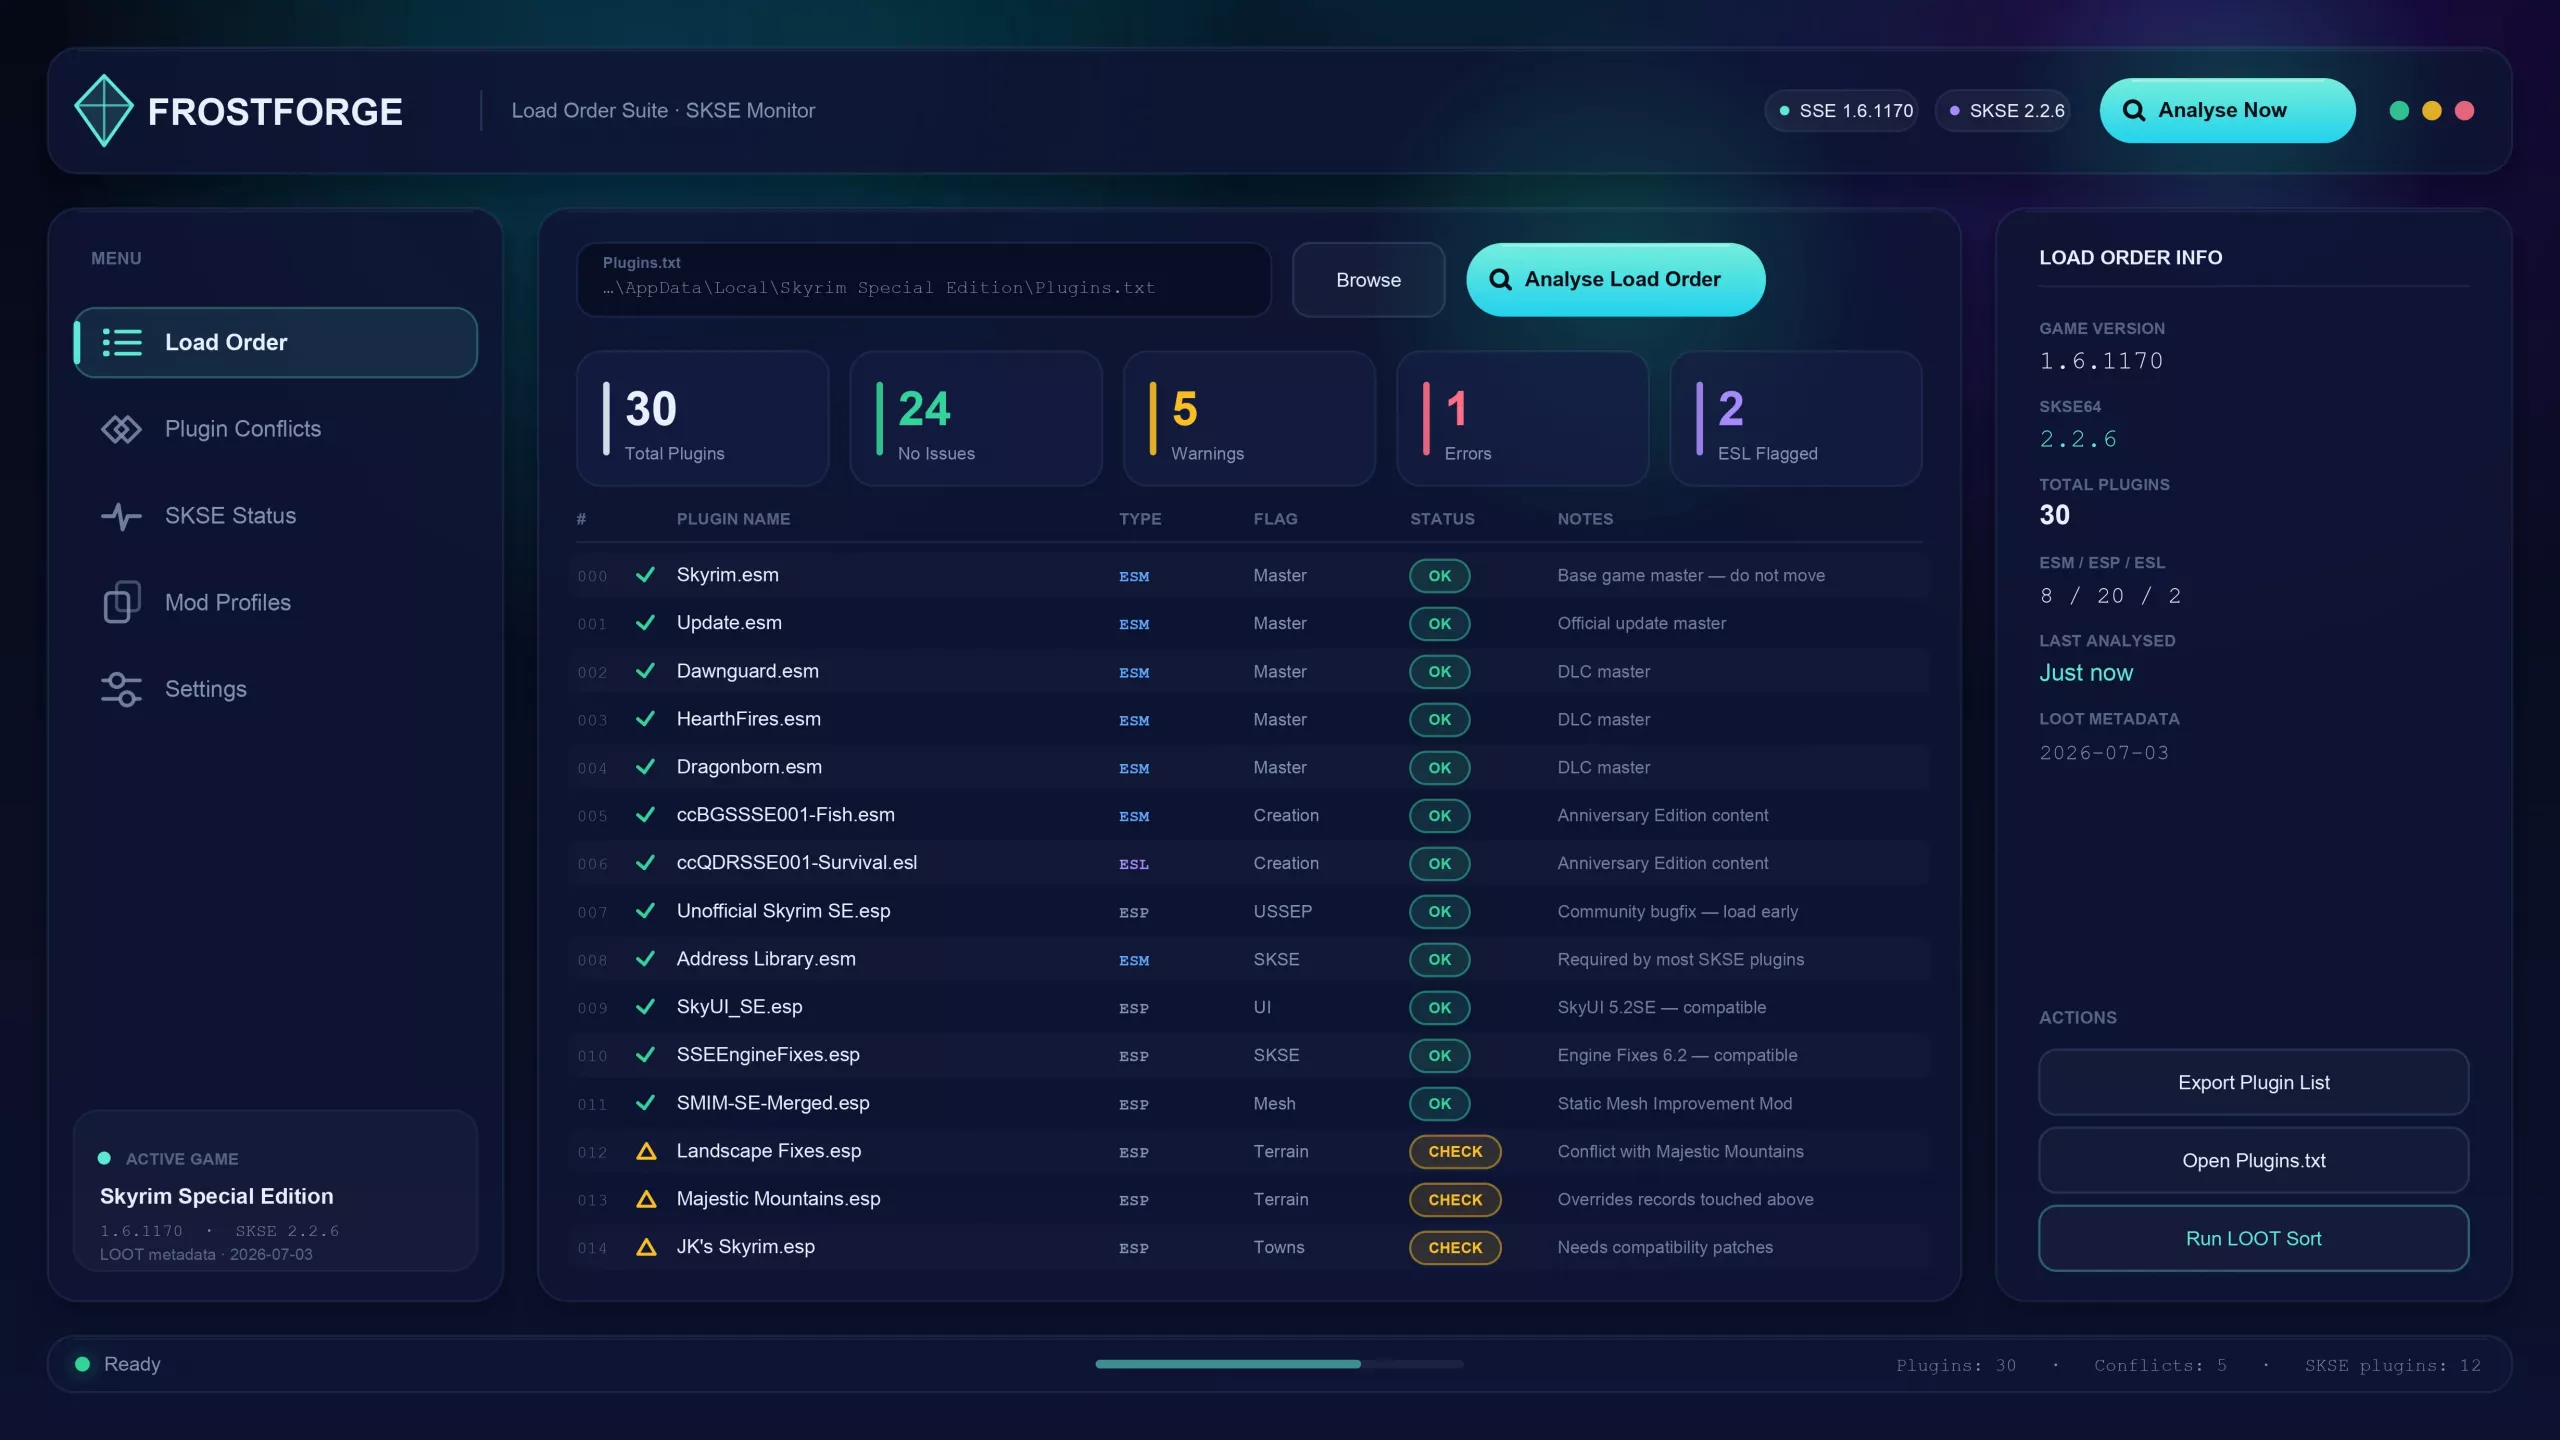Click the yellow window control dot
2560x1440 pixels.
2432,111
